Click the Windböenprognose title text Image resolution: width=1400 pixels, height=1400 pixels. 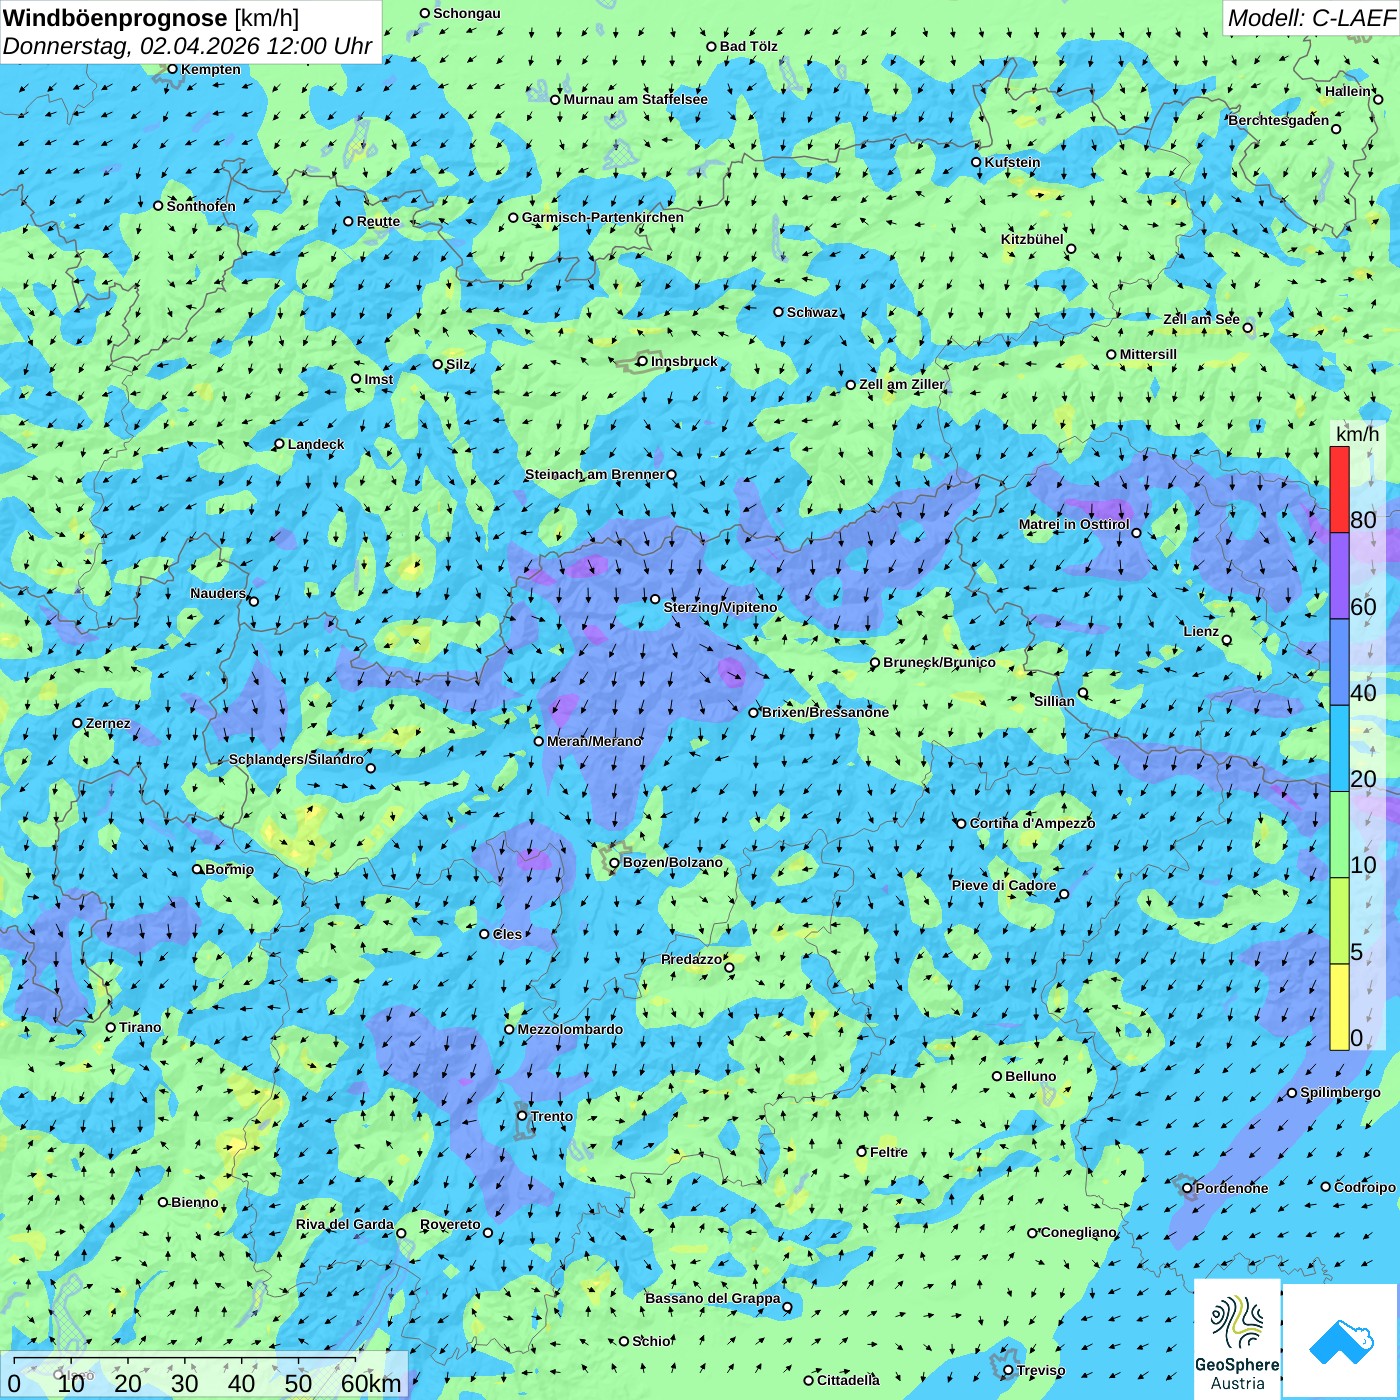115,18
